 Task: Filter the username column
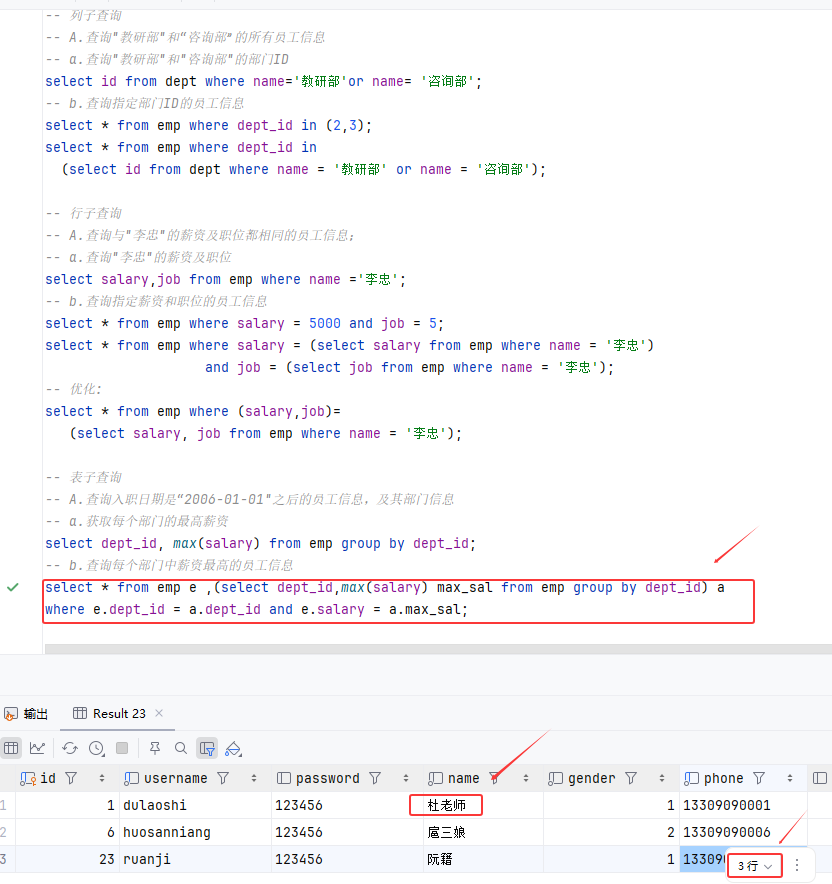pyautogui.click(x=223, y=778)
